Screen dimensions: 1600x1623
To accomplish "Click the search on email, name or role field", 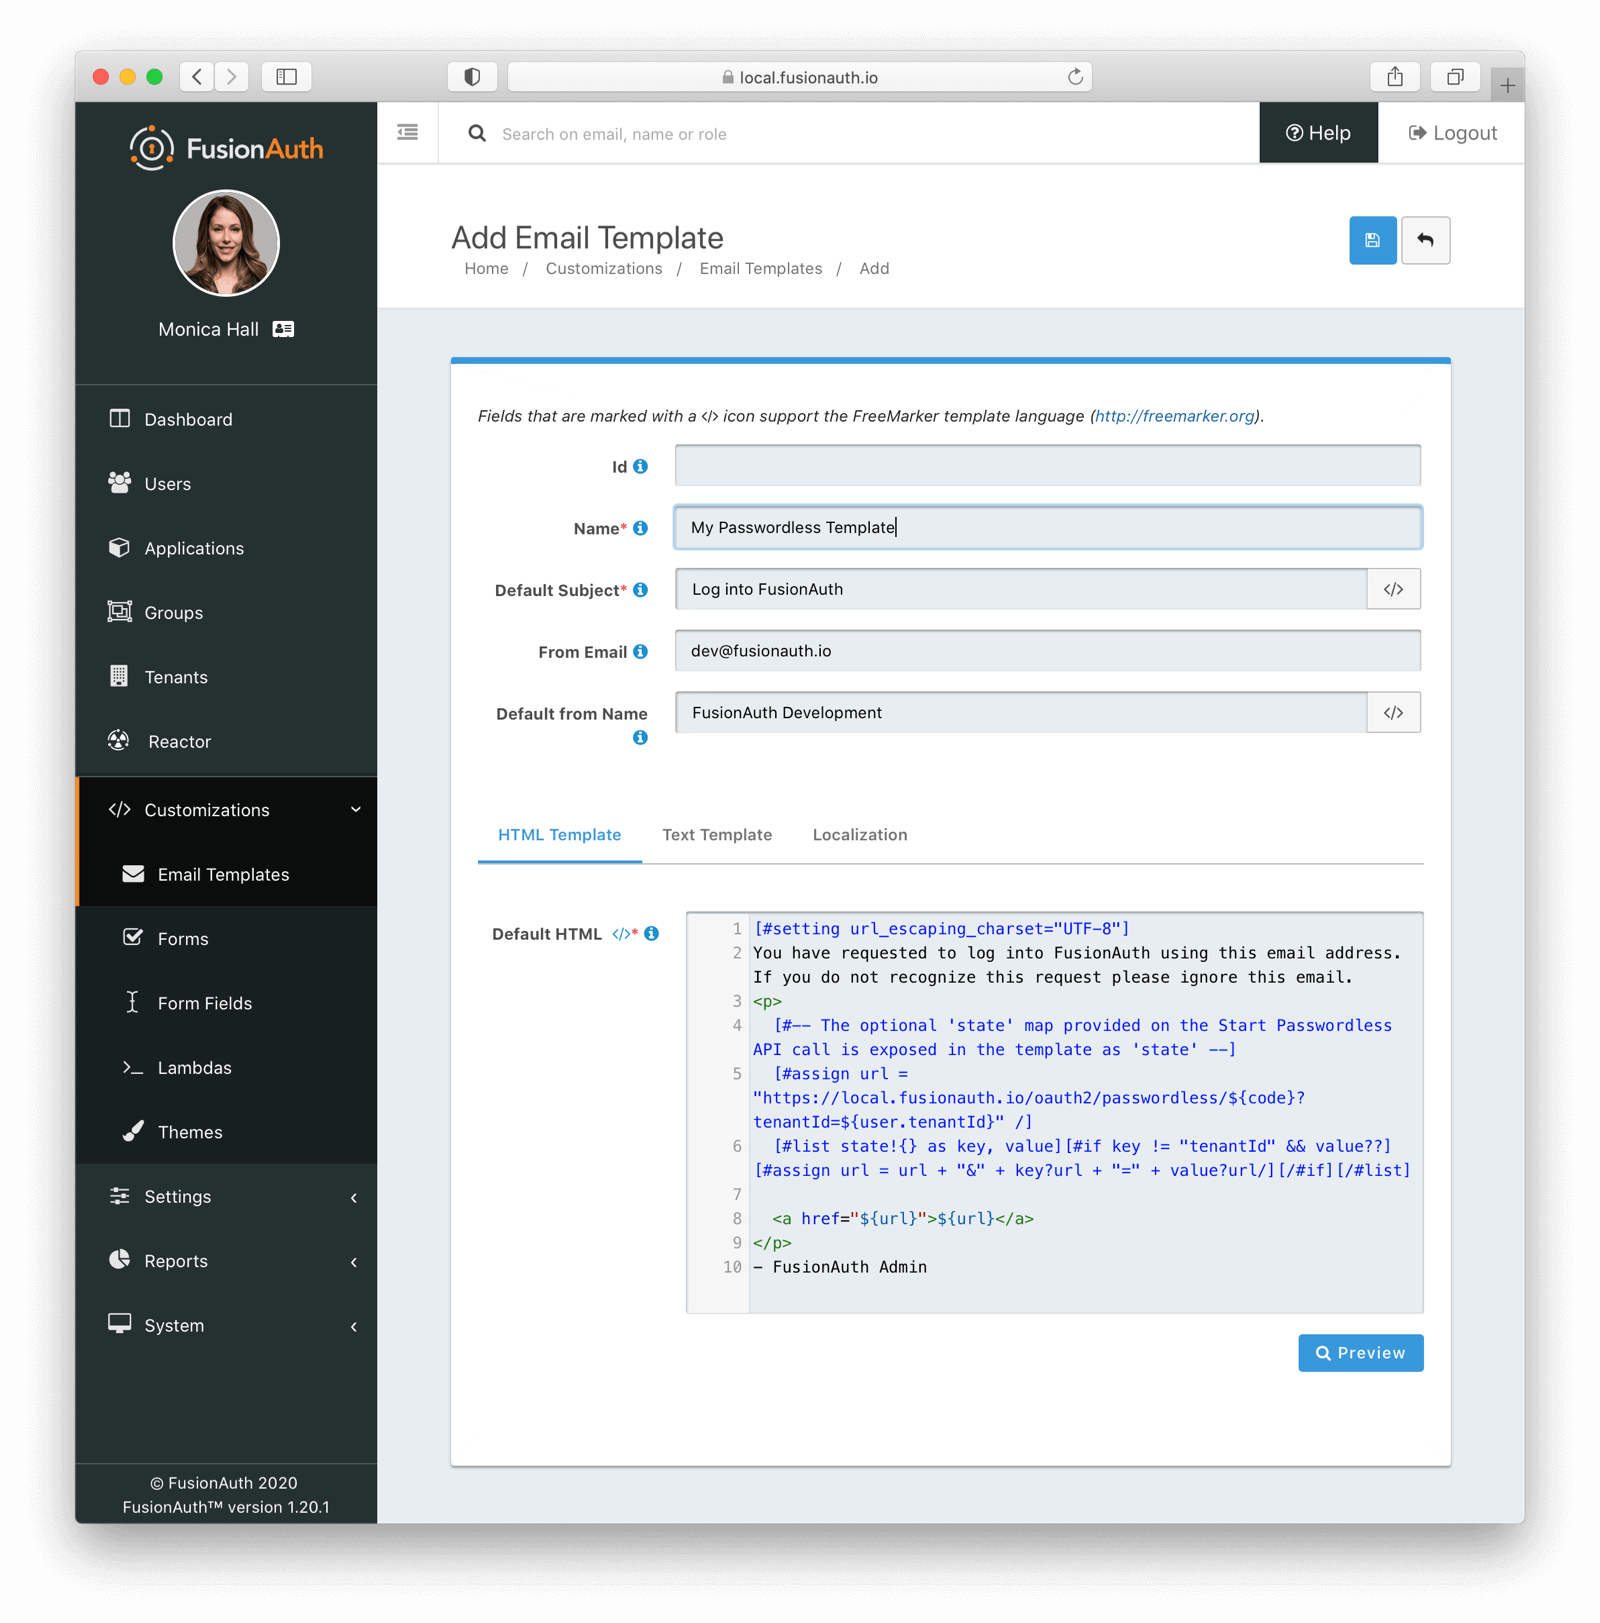I will [870, 134].
